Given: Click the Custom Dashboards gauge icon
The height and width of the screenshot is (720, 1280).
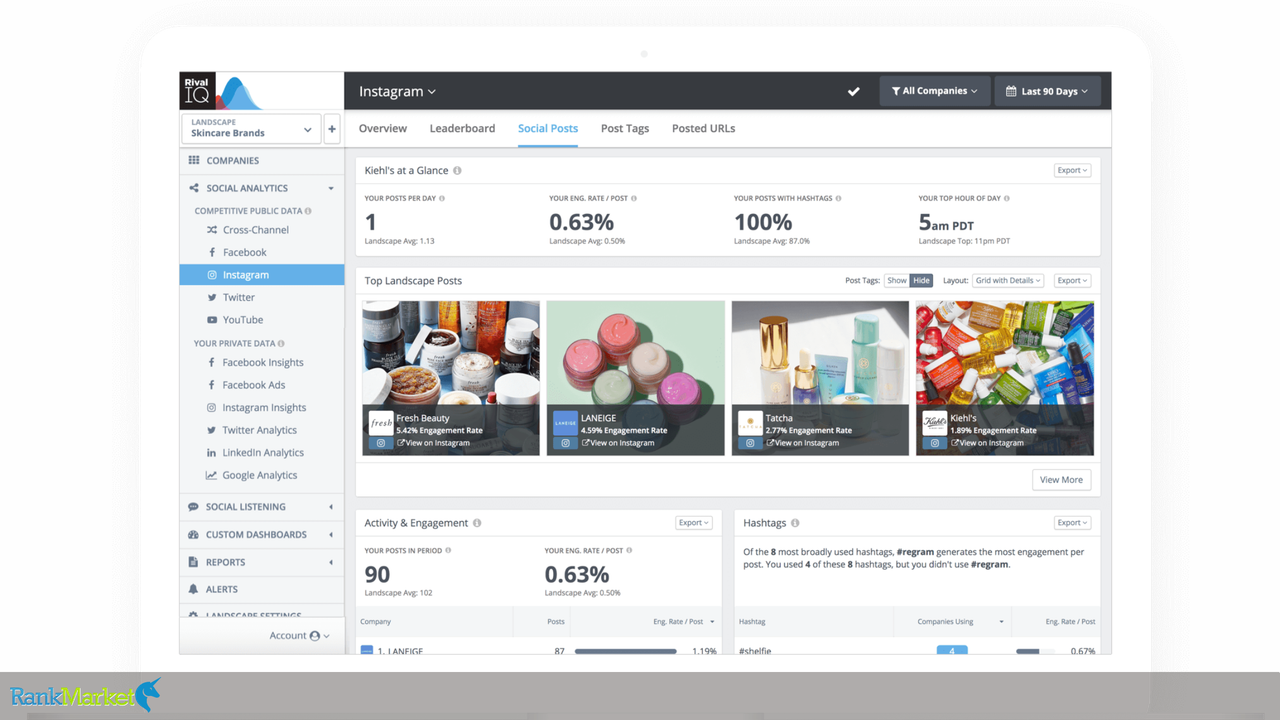Looking at the screenshot, I should coord(193,535).
